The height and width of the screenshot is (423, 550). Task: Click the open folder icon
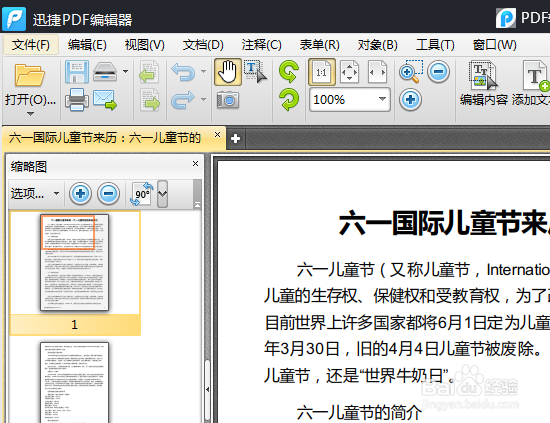coord(30,75)
